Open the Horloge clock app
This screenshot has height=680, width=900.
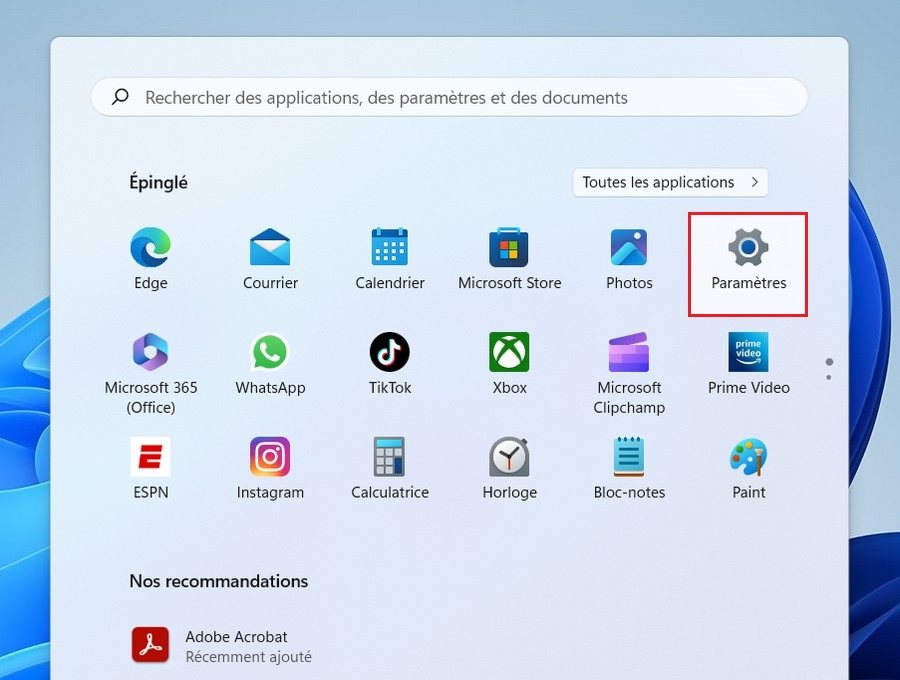(x=509, y=468)
